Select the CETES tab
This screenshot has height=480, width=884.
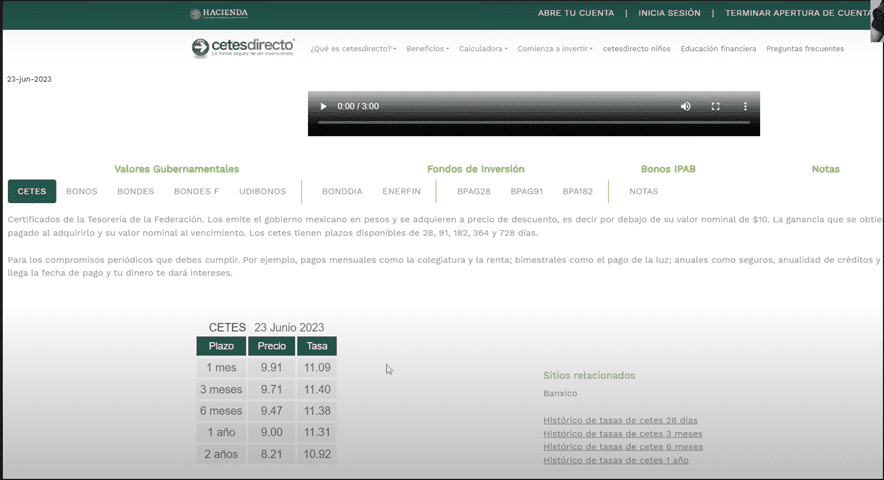click(32, 191)
